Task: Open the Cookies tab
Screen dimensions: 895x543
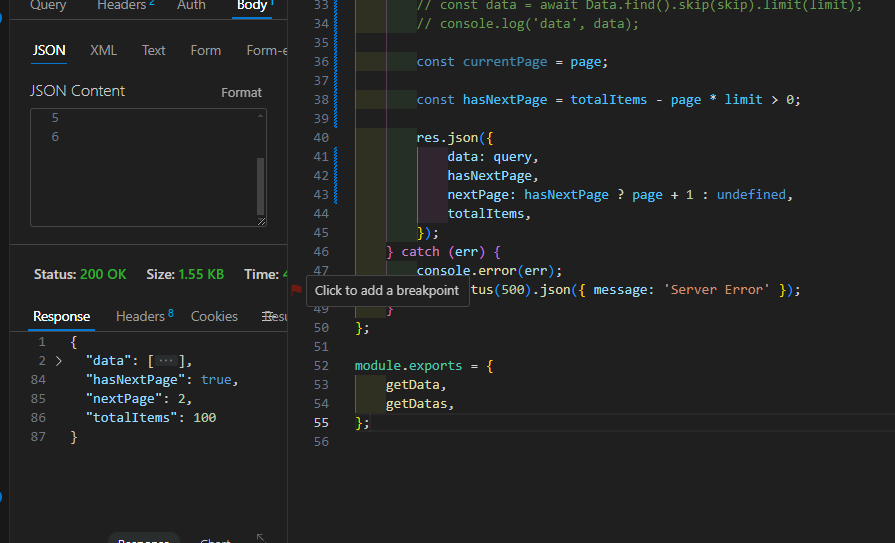Action: click(214, 316)
